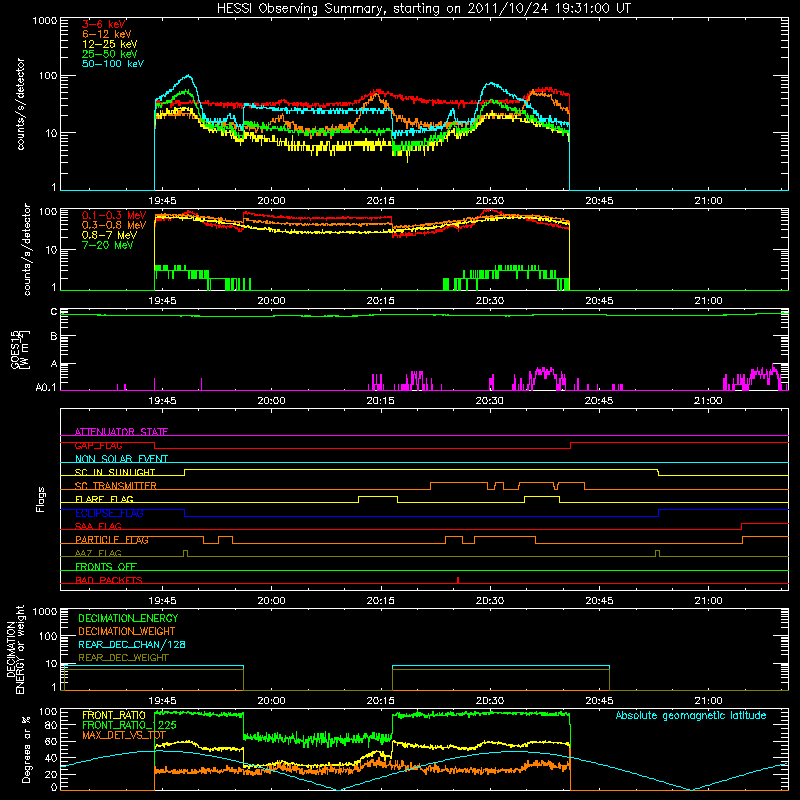Viewport: 800px width, 800px height.
Task: Select the 0.1-0.3 MeV legend label
Action: [114, 216]
